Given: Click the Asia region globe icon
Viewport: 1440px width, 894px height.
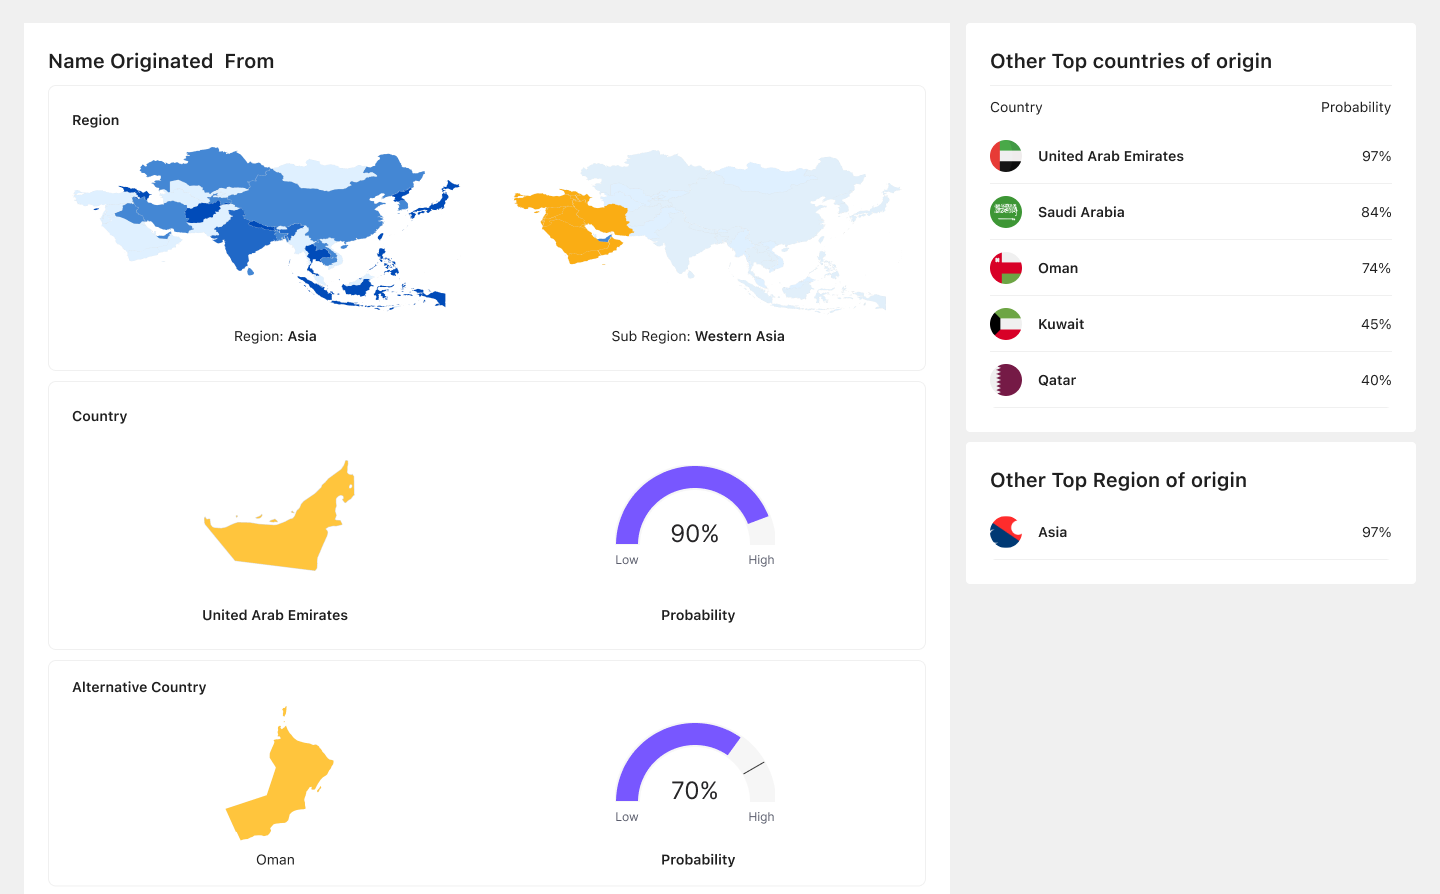Looking at the screenshot, I should (x=1006, y=532).
